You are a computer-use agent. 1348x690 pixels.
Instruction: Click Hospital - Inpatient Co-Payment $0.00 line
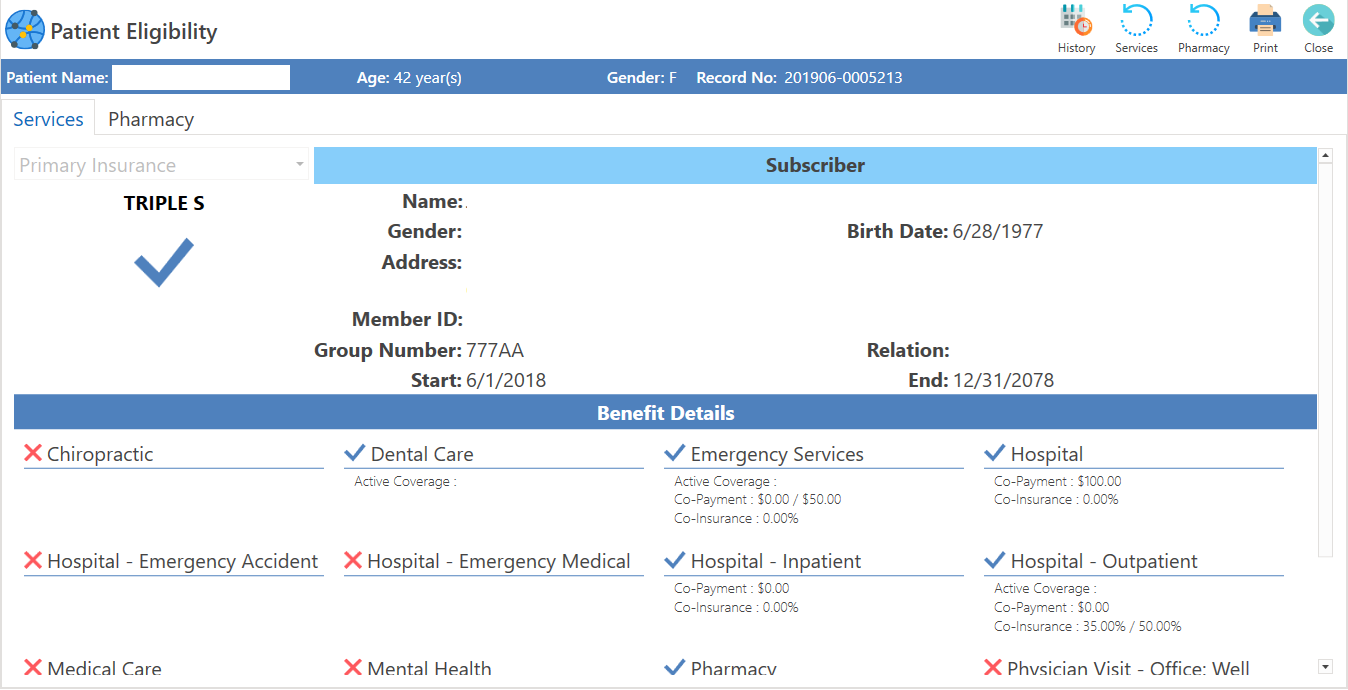[x=732, y=588]
